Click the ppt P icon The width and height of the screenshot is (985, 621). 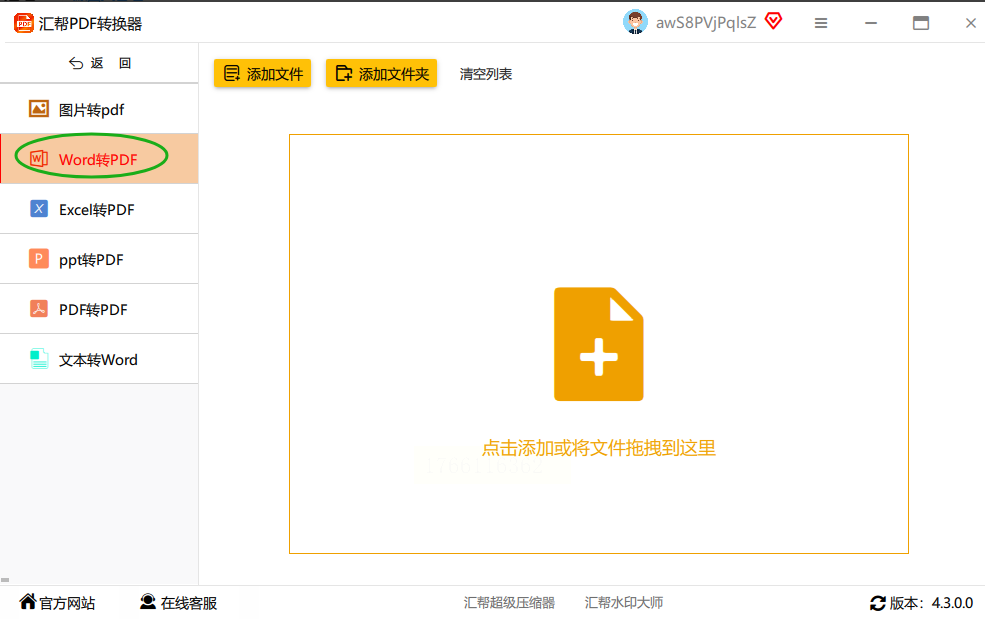click(x=39, y=258)
